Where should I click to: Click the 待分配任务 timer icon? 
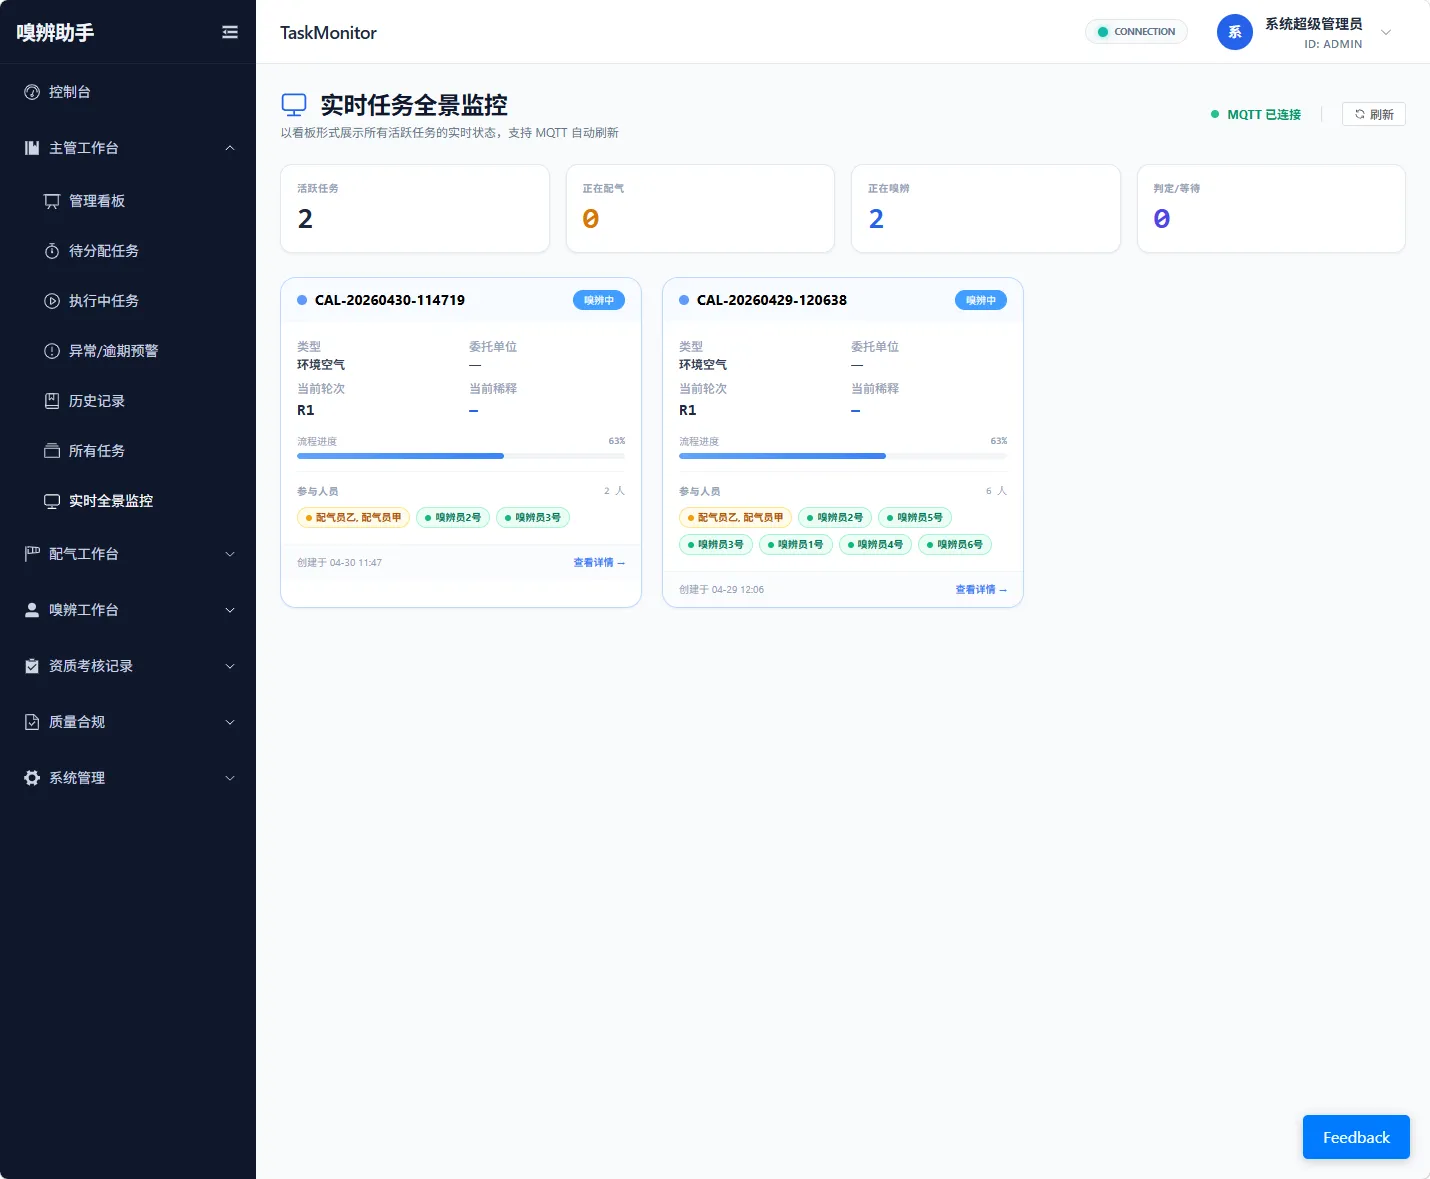coord(52,251)
